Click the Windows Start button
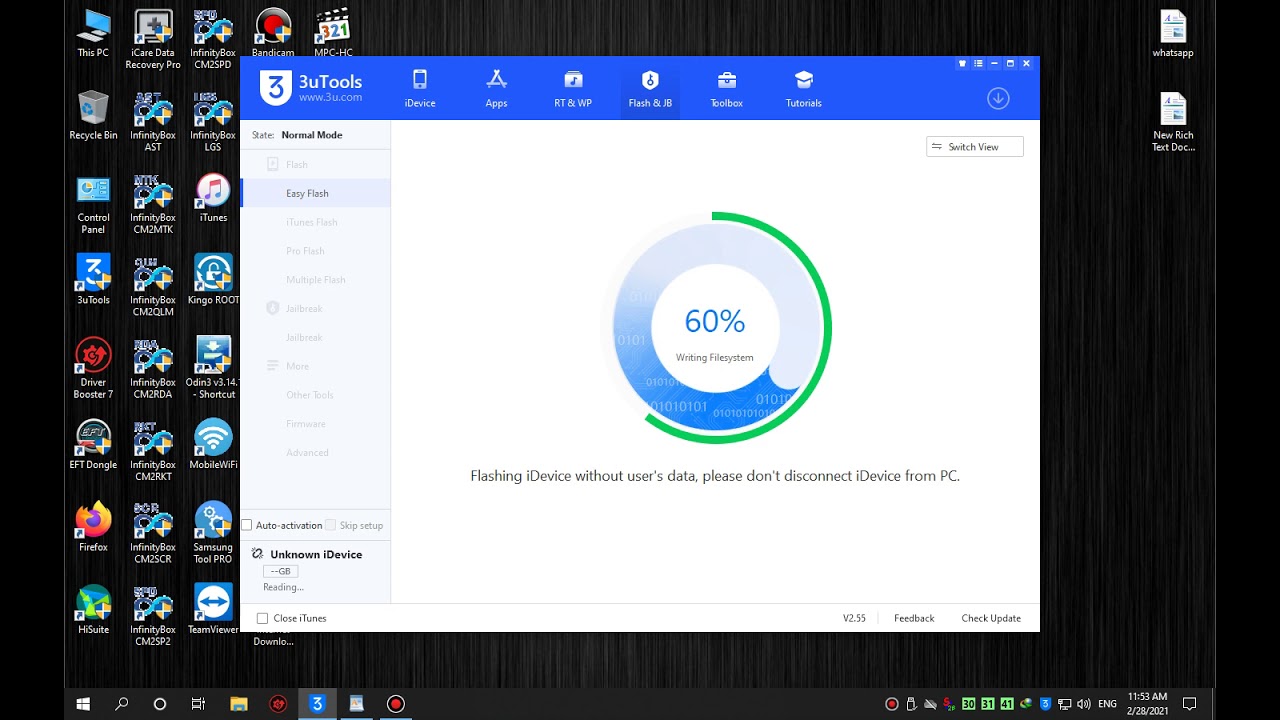Image resolution: width=1280 pixels, height=720 pixels. click(83, 704)
